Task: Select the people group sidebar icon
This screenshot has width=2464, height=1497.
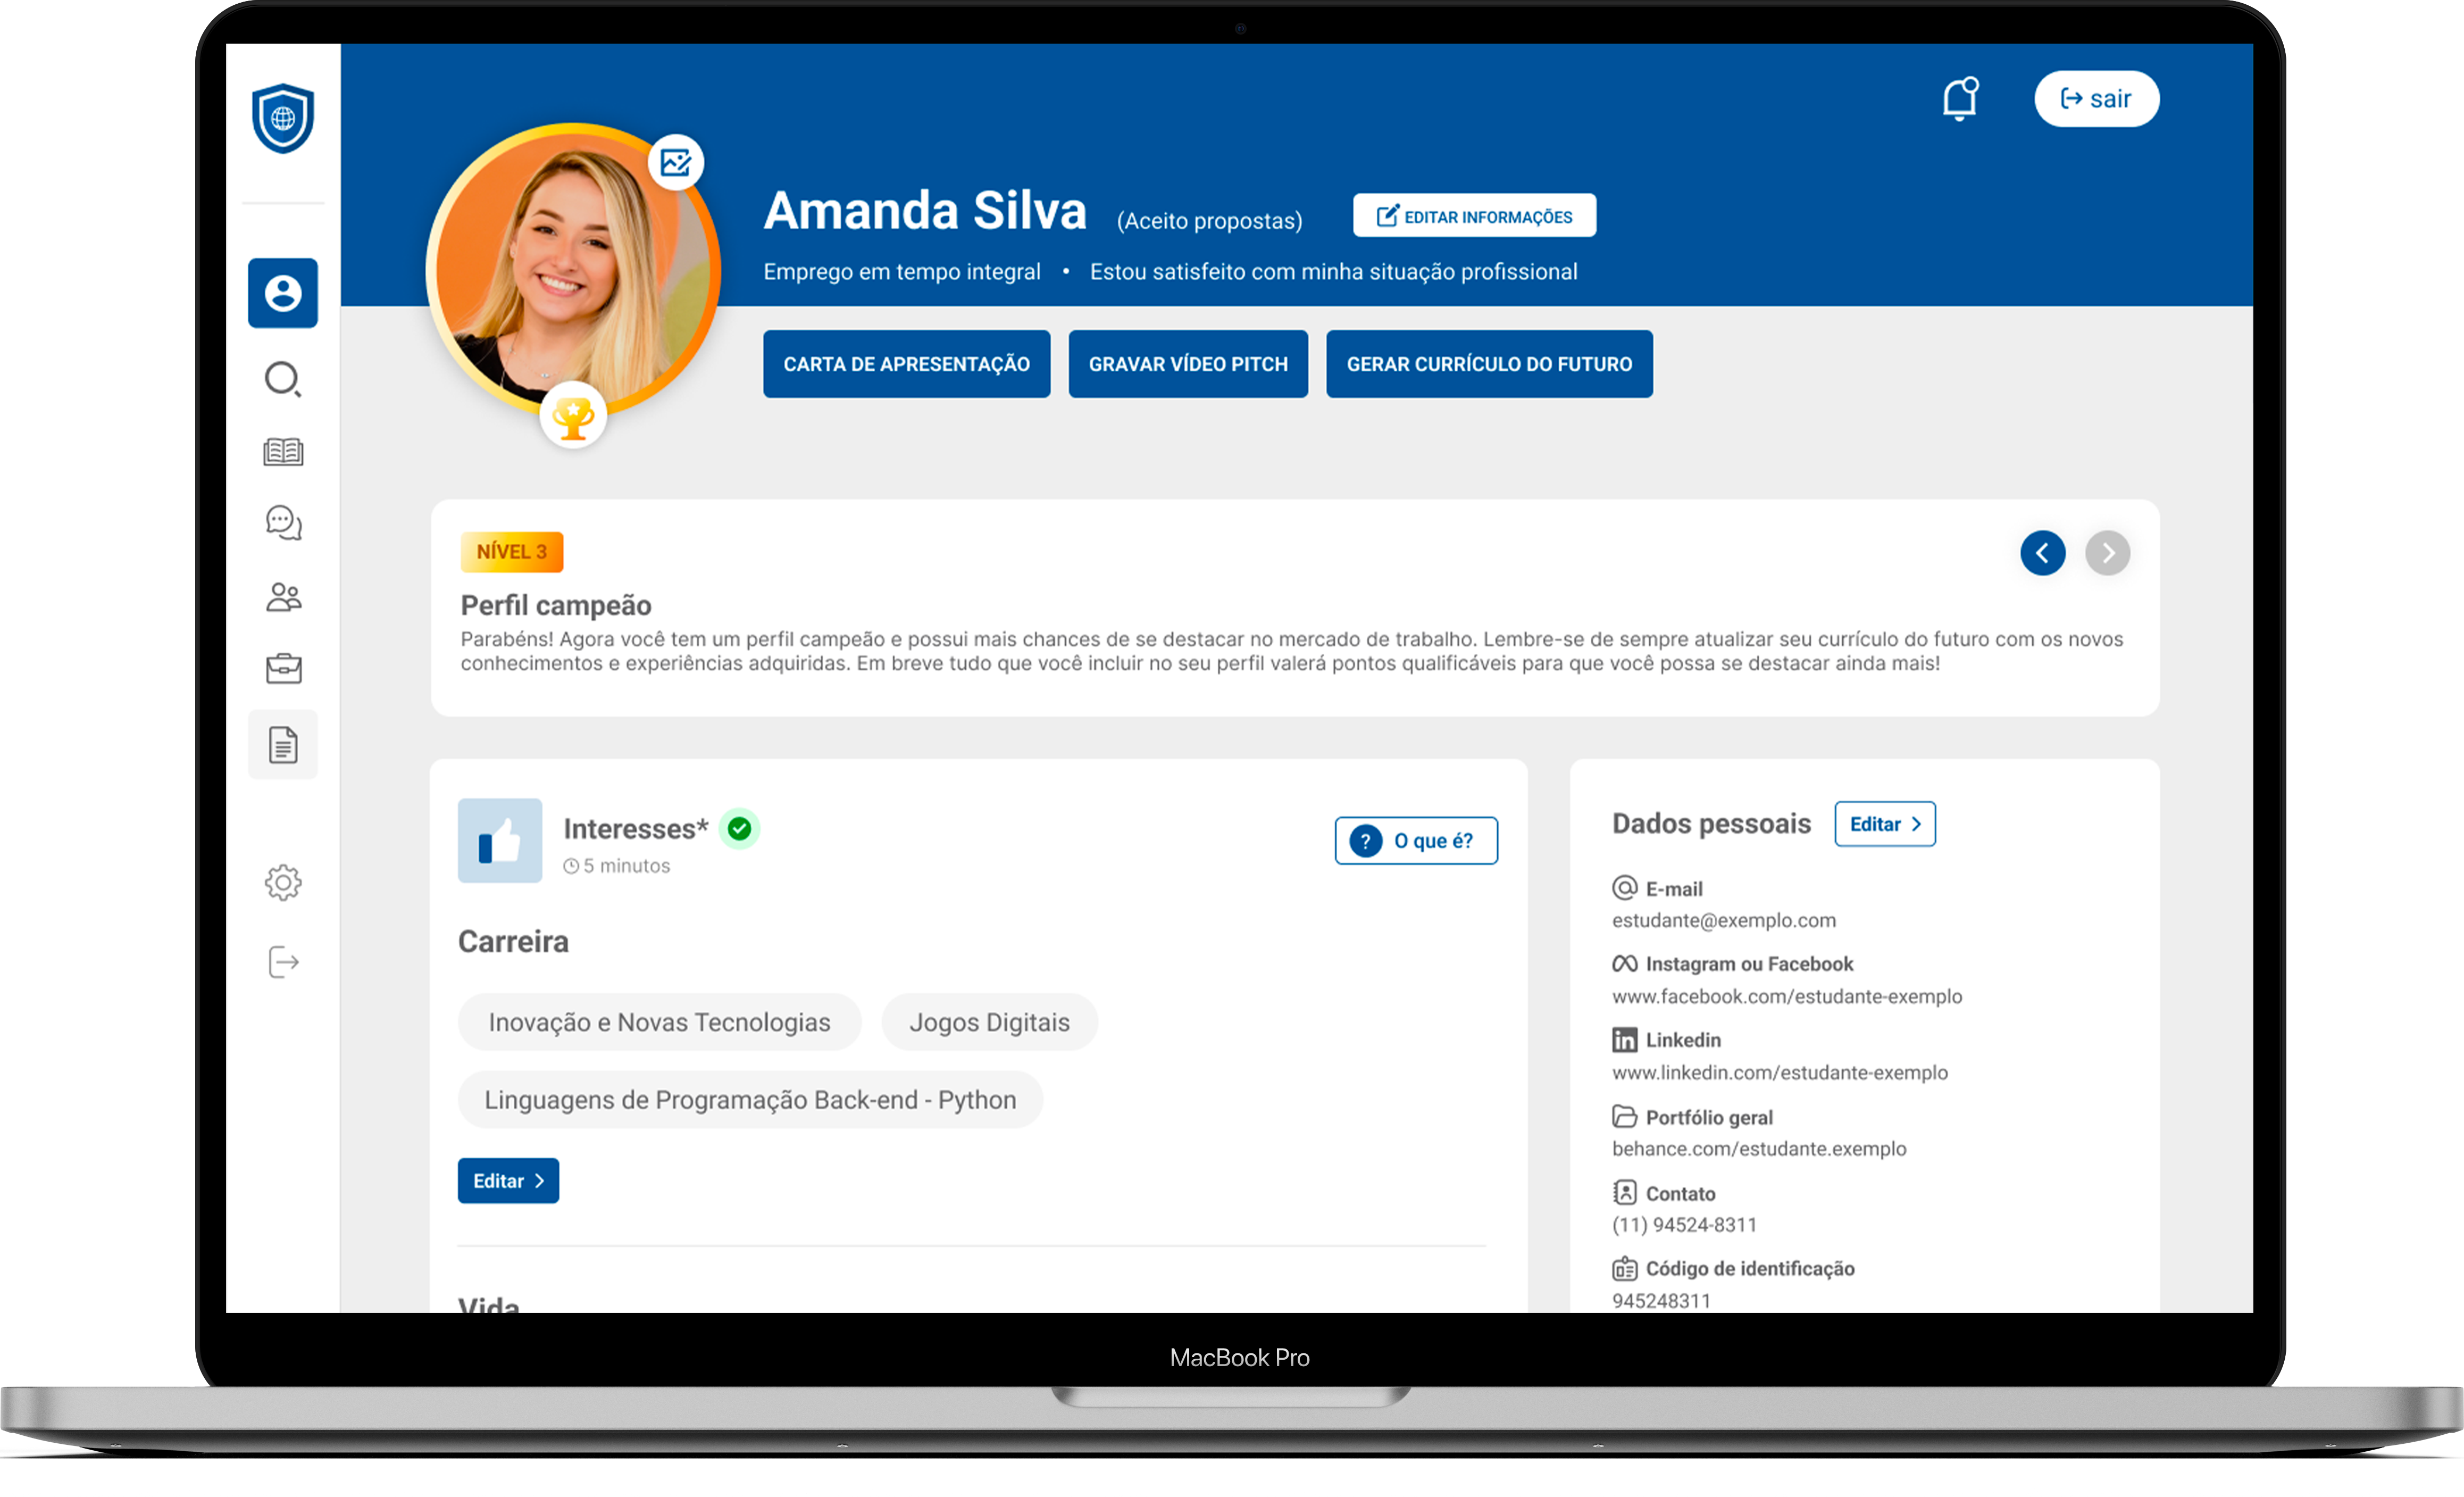Action: point(283,597)
